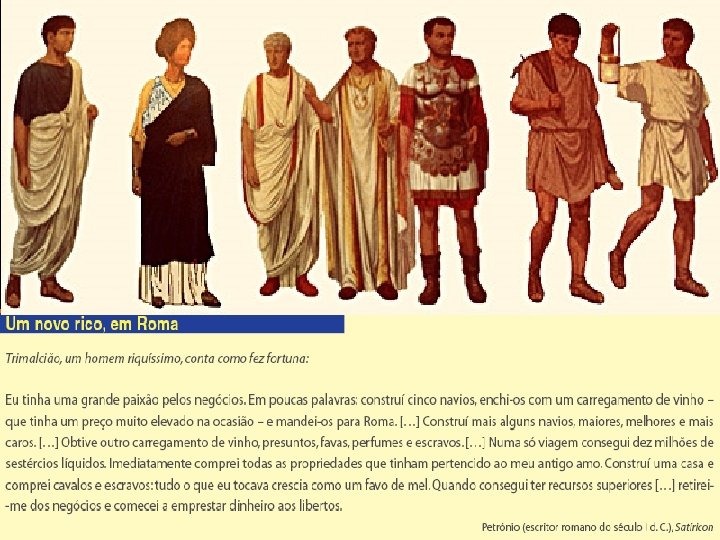The height and width of the screenshot is (540, 720).
Task: Click the general's brown leather boots
Action: (451, 277)
